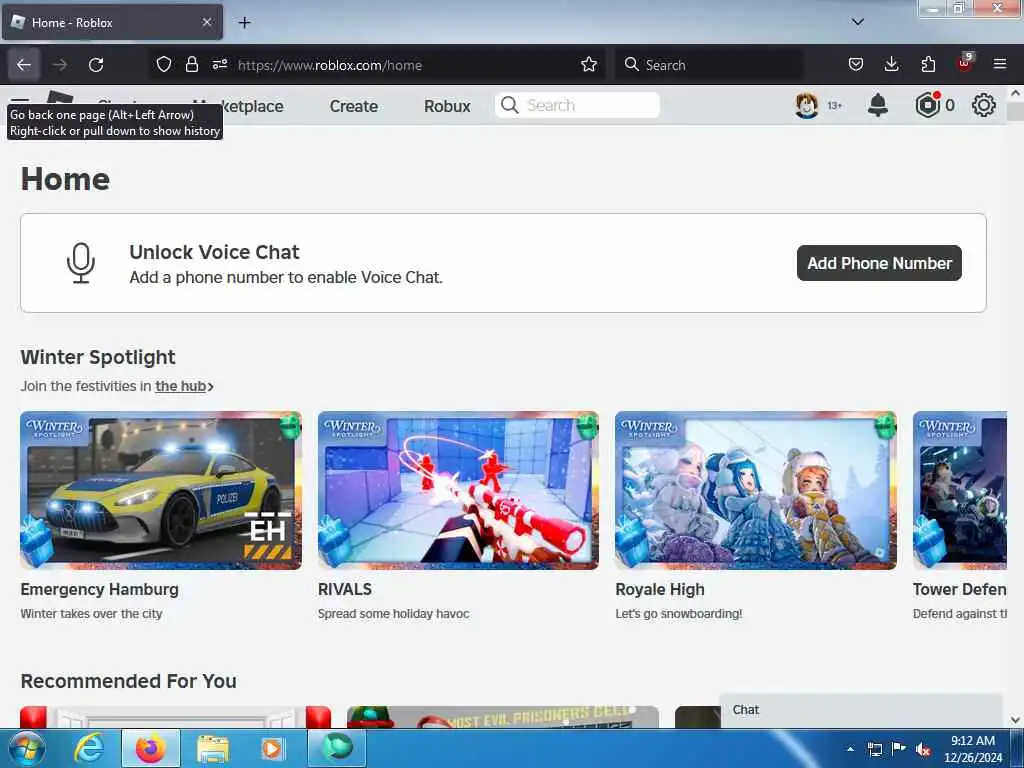
Task: Click "Spread some holiday havoc" text
Action: (x=393, y=614)
